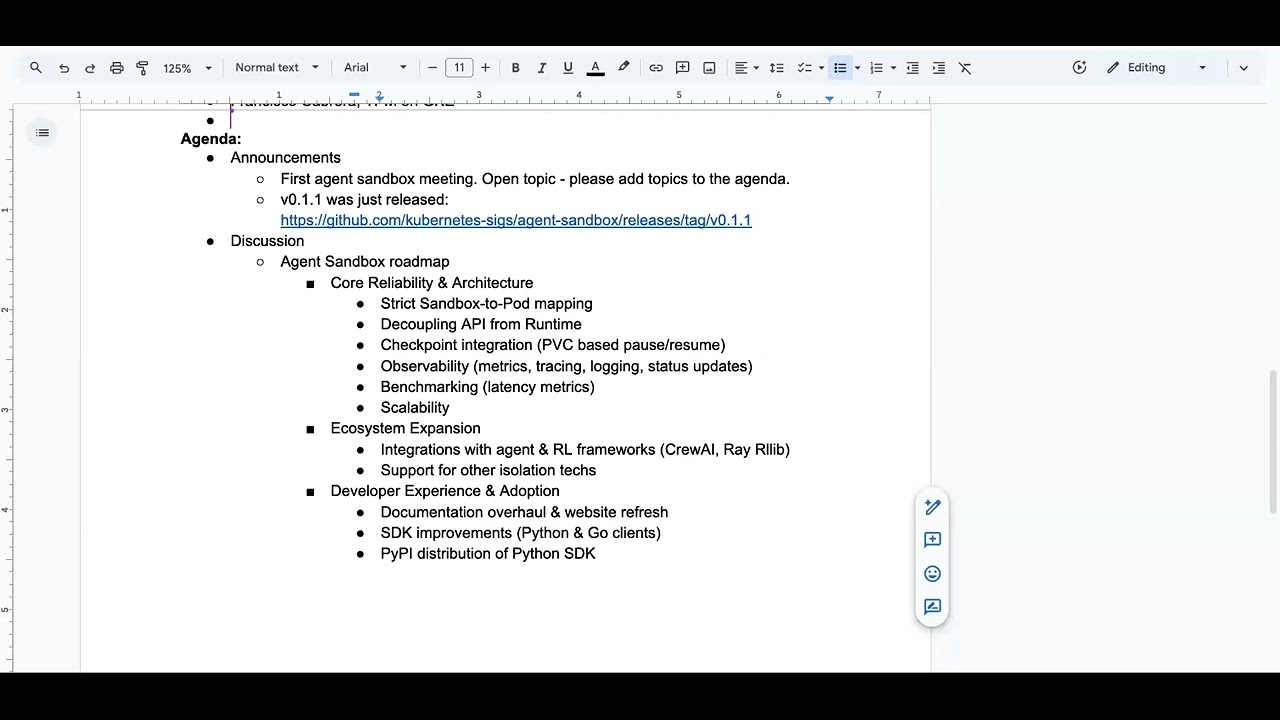Click "Ecosystem Expansion" text
This screenshot has width=1280, height=720.
[405, 428]
